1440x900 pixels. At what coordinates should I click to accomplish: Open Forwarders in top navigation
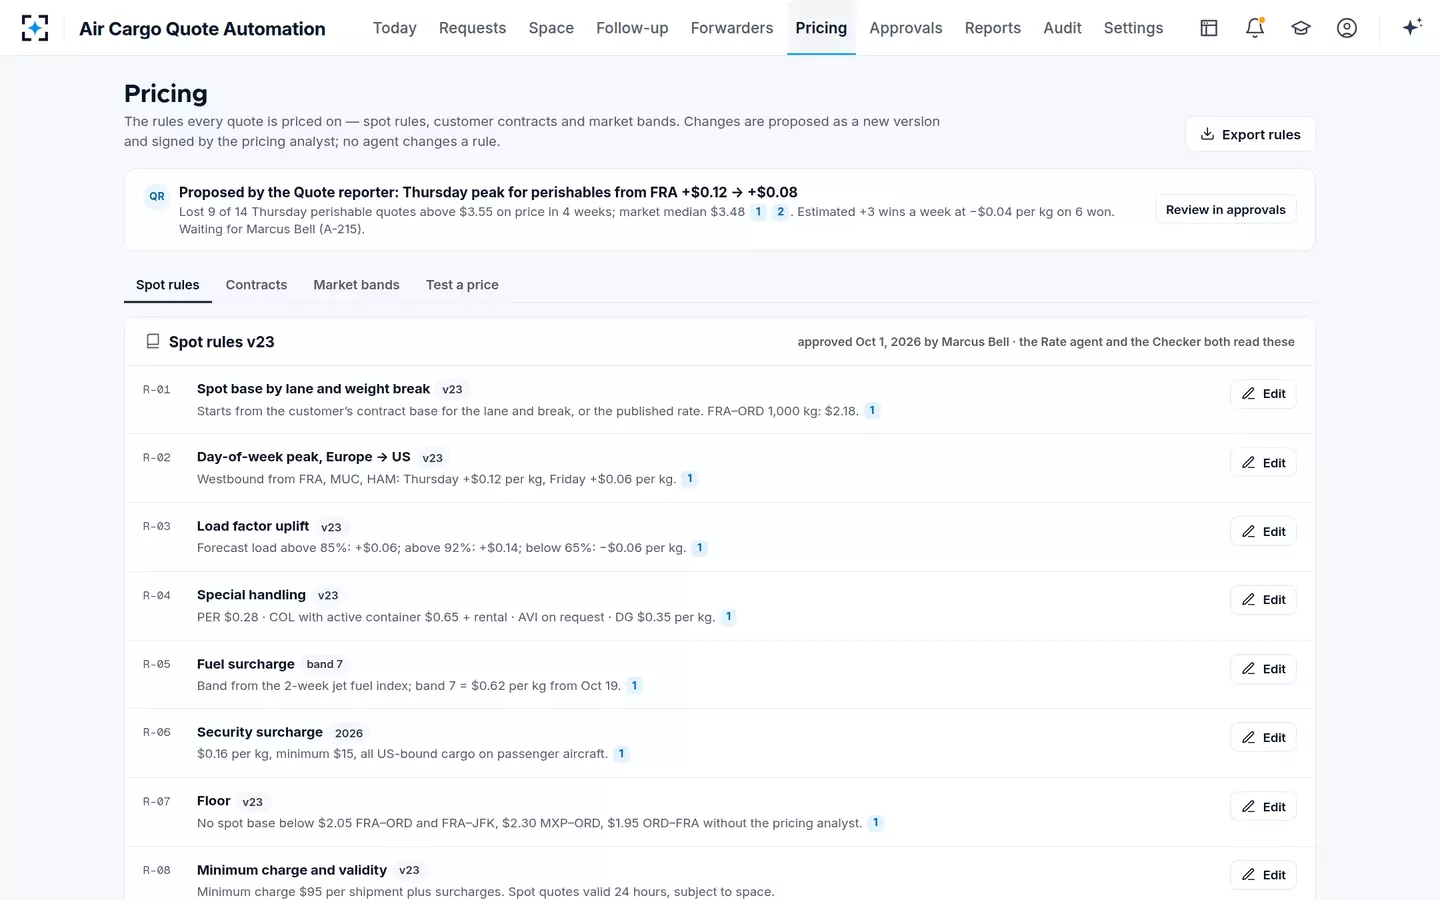pyautogui.click(x=732, y=28)
